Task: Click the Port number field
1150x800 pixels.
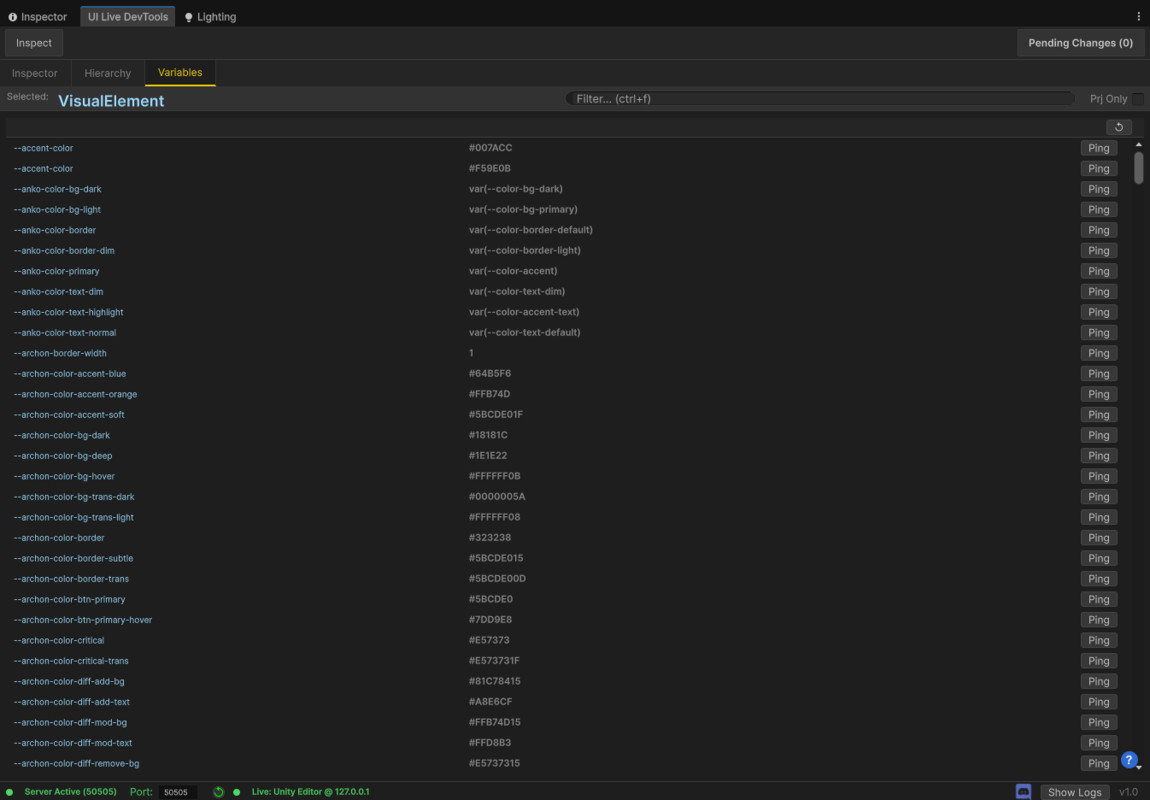Action: (177, 792)
